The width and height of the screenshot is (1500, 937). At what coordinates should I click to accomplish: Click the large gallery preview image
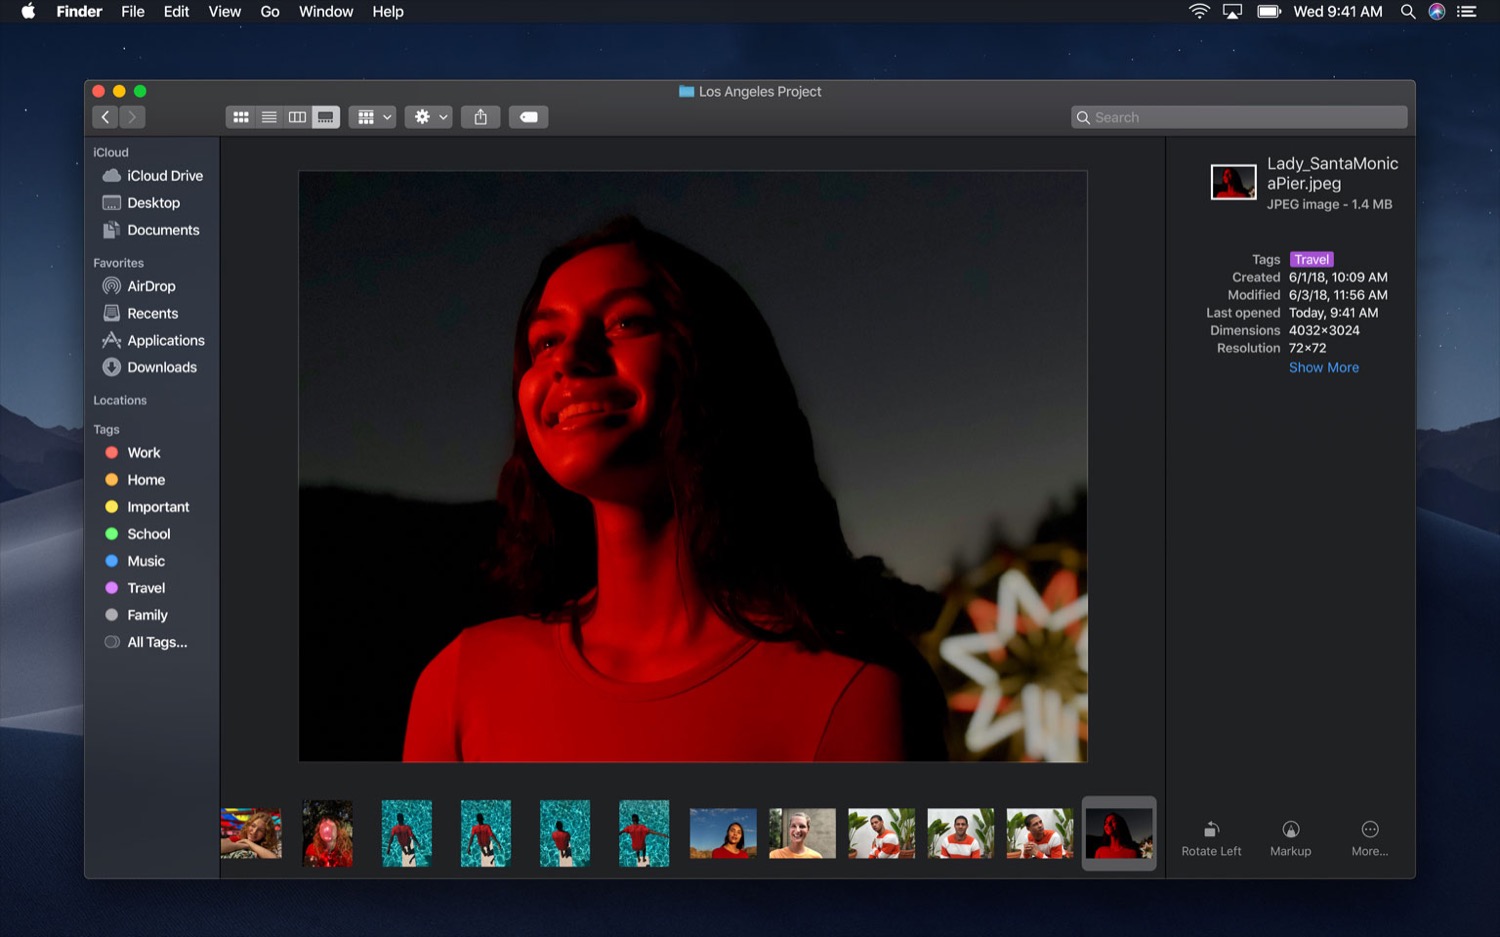coord(693,466)
